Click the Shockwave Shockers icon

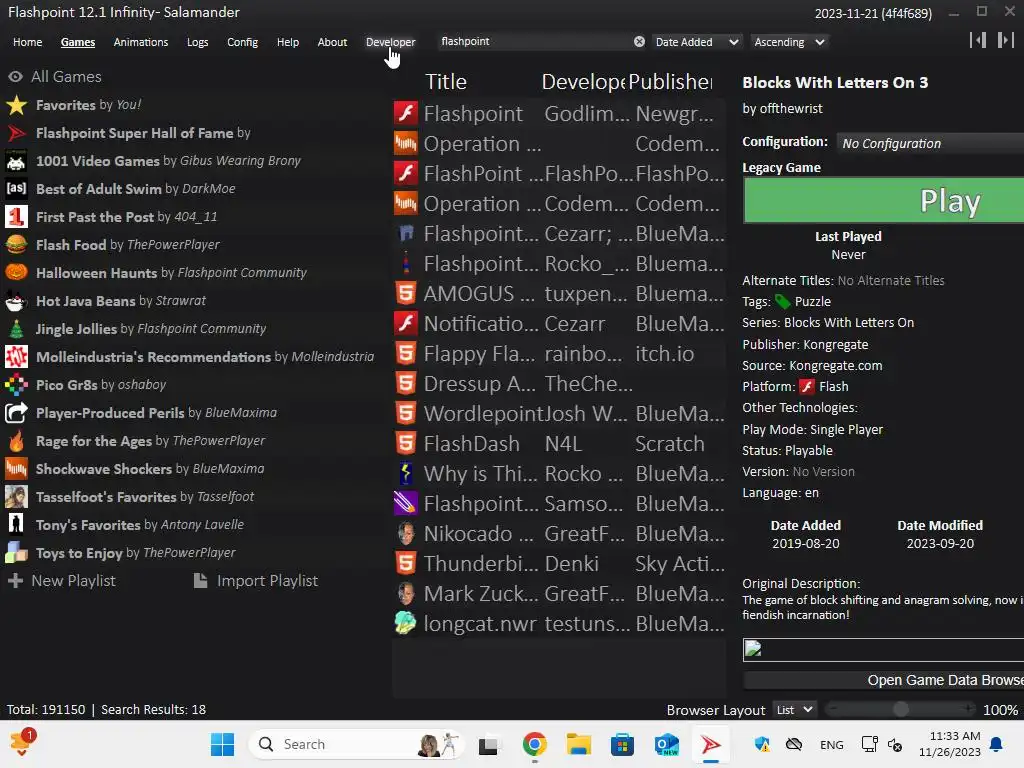[x=16, y=469]
